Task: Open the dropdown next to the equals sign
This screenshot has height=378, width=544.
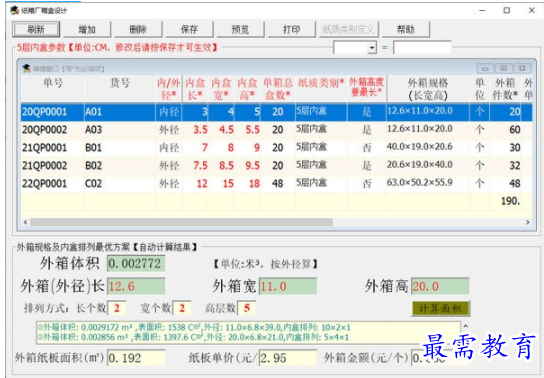Action: point(372,48)
